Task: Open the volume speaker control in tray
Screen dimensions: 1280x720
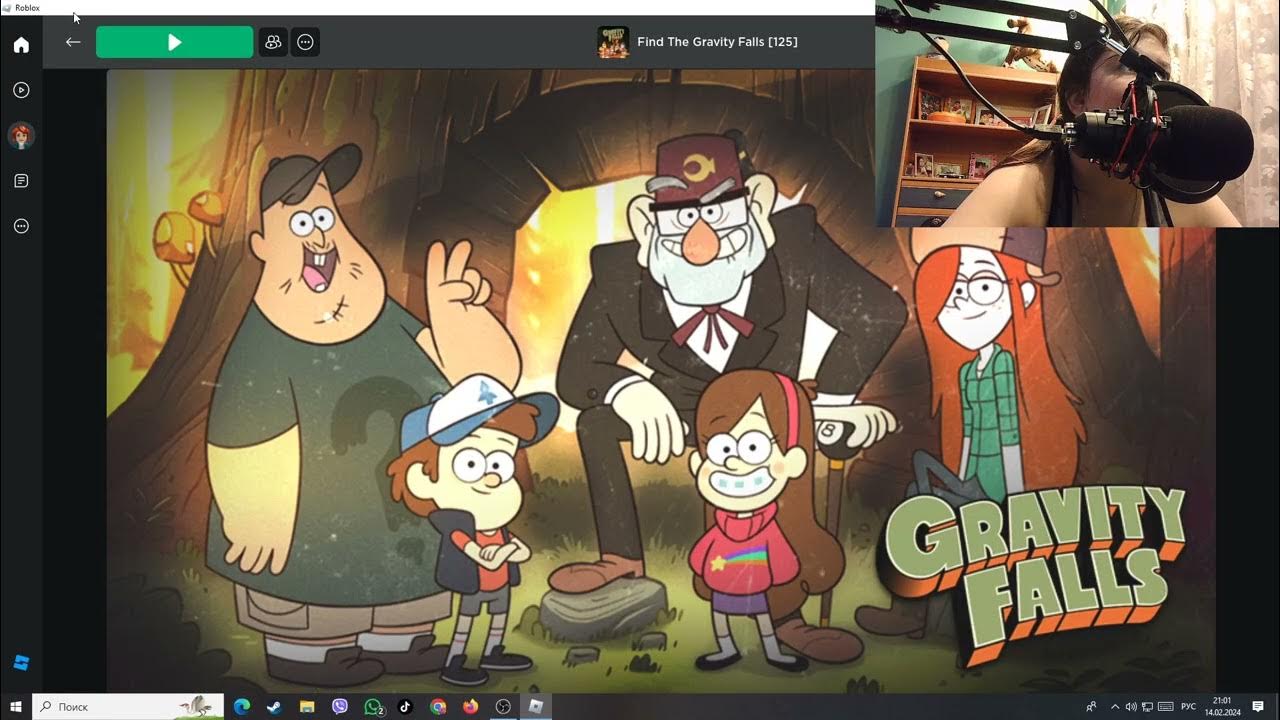Action: point(1131,707)
